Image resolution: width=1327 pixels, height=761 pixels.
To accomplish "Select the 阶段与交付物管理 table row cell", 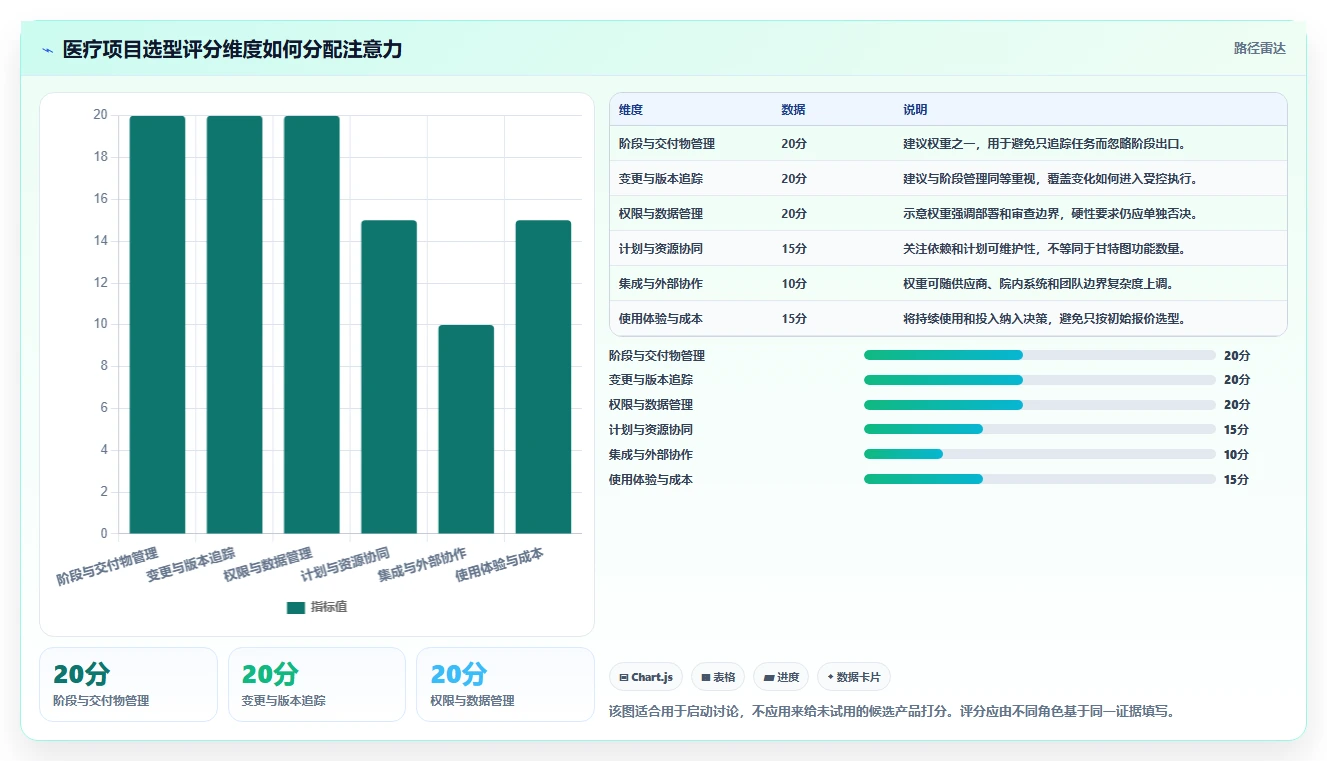I will pos(667,144).
